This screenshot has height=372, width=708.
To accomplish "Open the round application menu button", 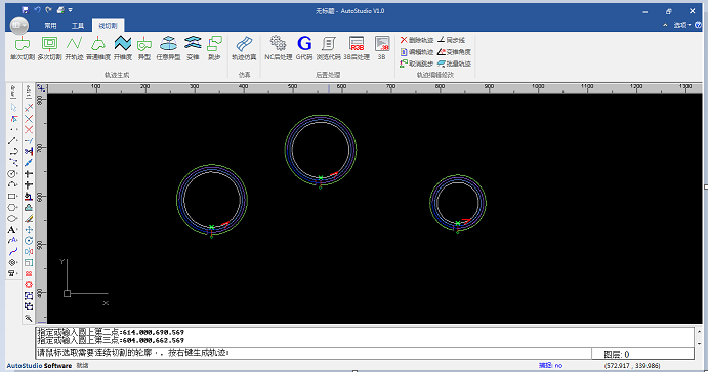I will click(19, 25).
